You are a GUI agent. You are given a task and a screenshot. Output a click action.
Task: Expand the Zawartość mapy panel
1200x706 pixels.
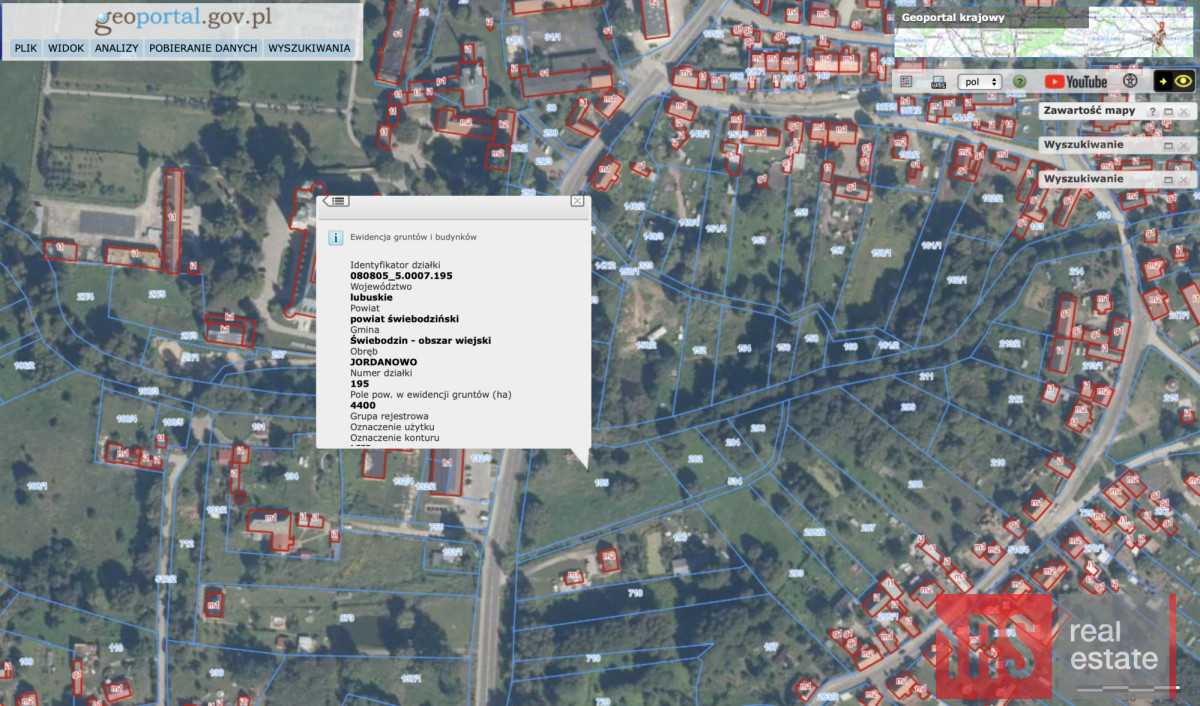point(1168,111)
